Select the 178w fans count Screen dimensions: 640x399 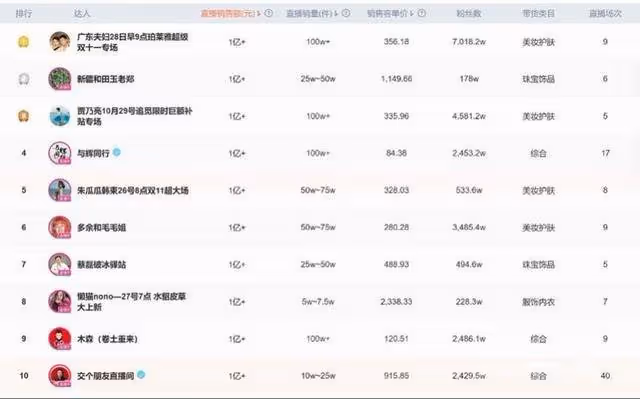click(x=469, y=79)
